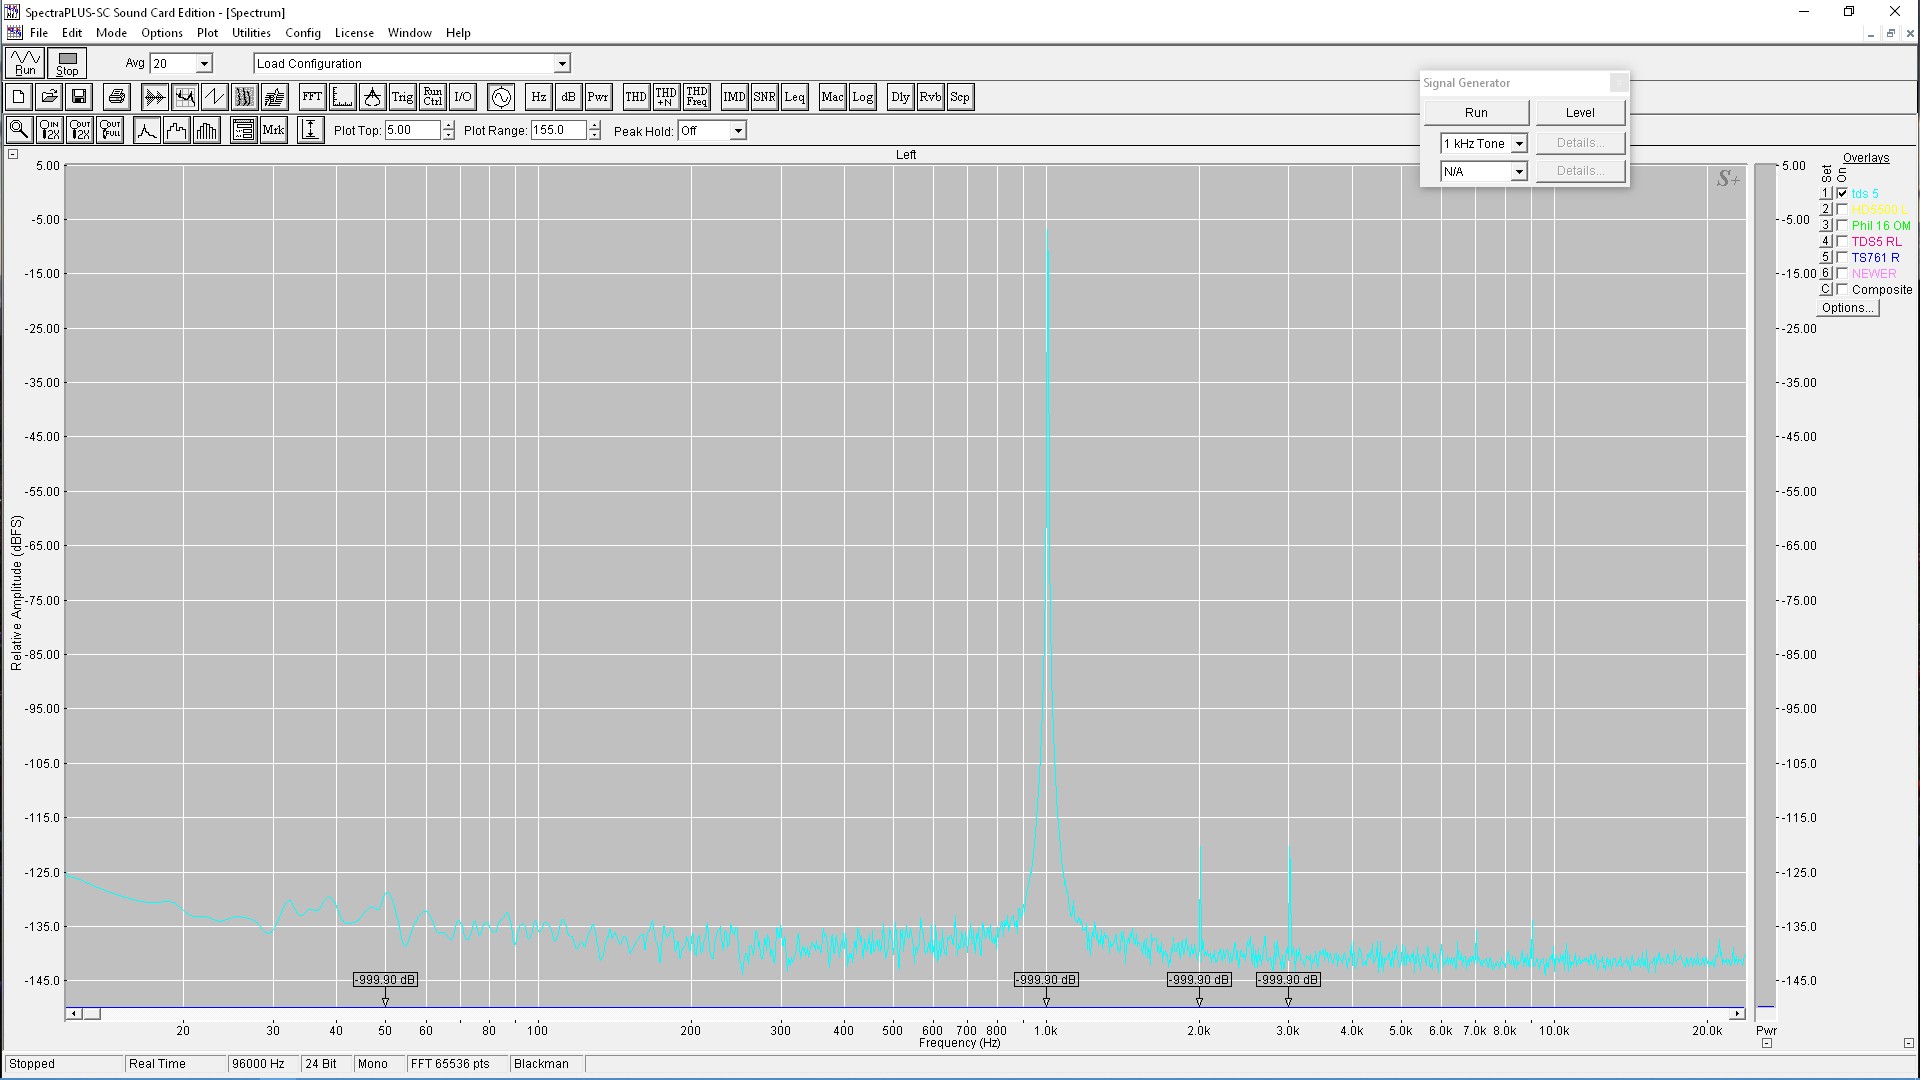1920x1080 pixels.
Task: Click the Level button in Signal Generator
Action: (x=1580, y=112)
